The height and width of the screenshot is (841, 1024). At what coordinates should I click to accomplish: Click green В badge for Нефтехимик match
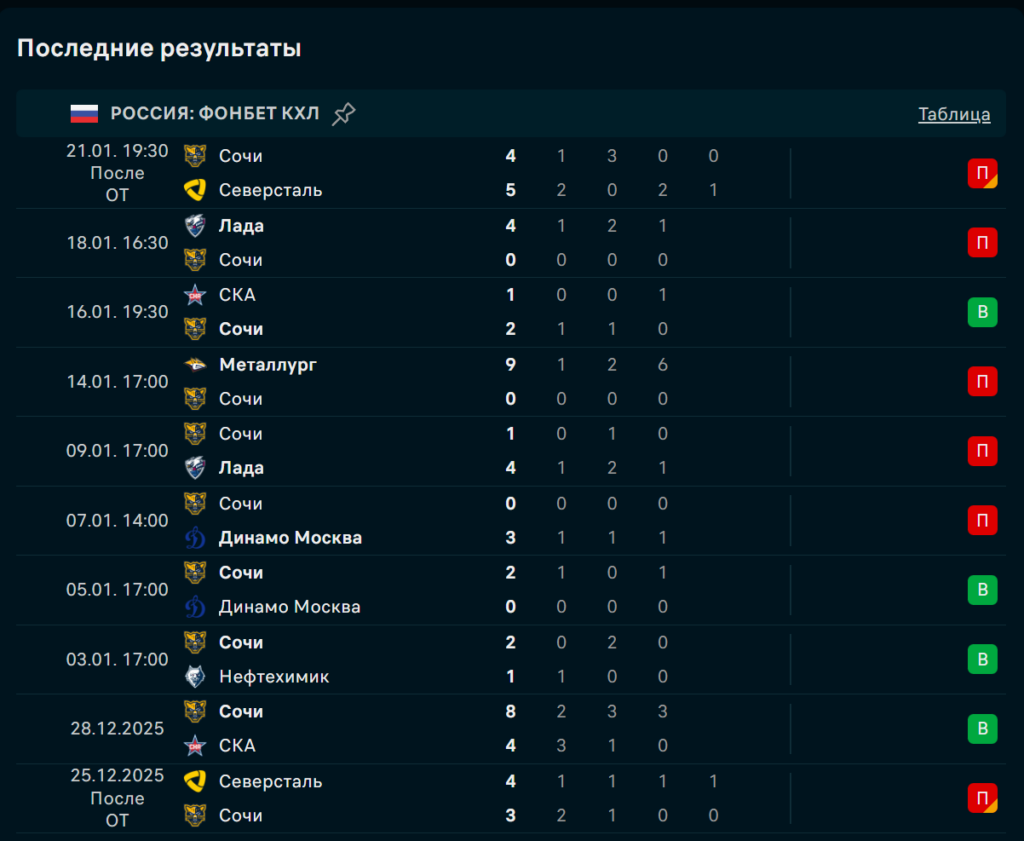click(982, 660)
